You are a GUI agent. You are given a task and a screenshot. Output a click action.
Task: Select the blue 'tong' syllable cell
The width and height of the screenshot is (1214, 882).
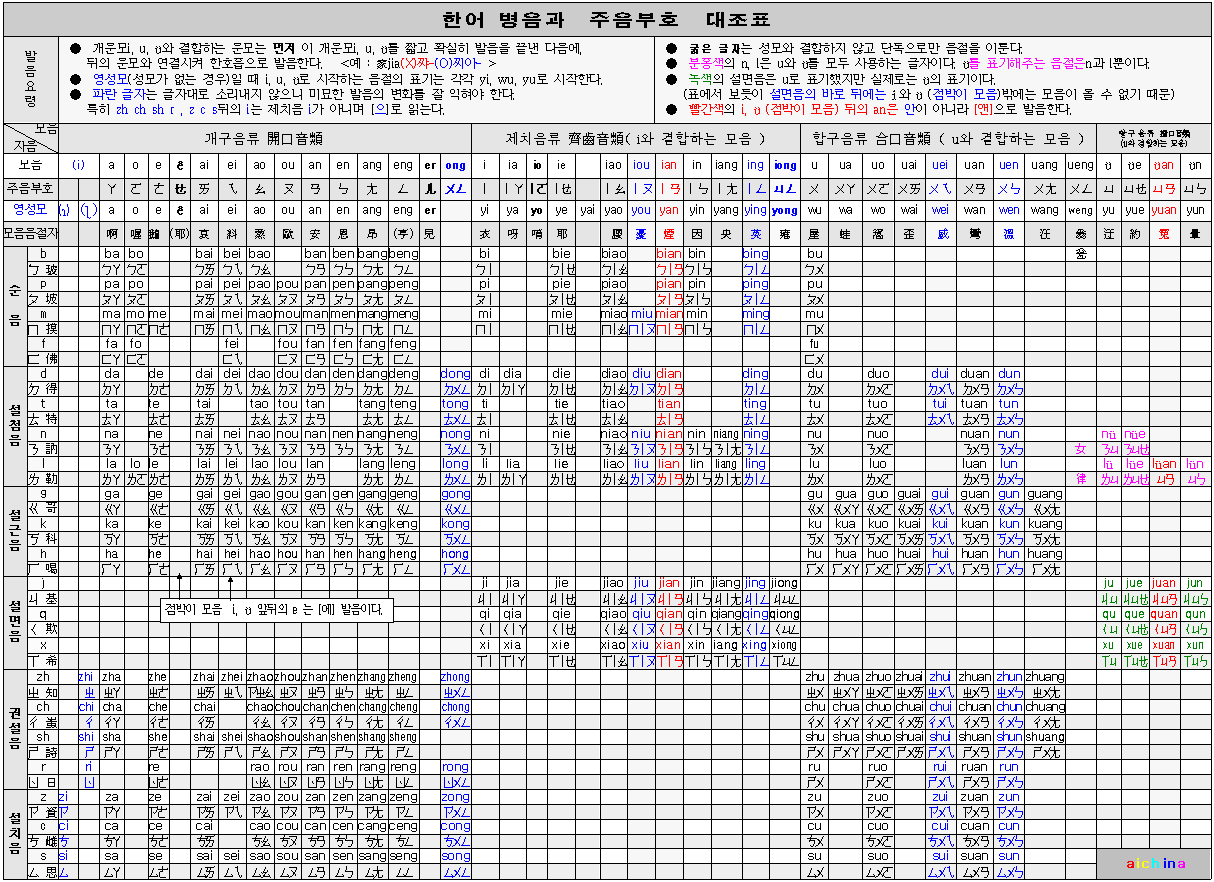(x=455, y=404)
